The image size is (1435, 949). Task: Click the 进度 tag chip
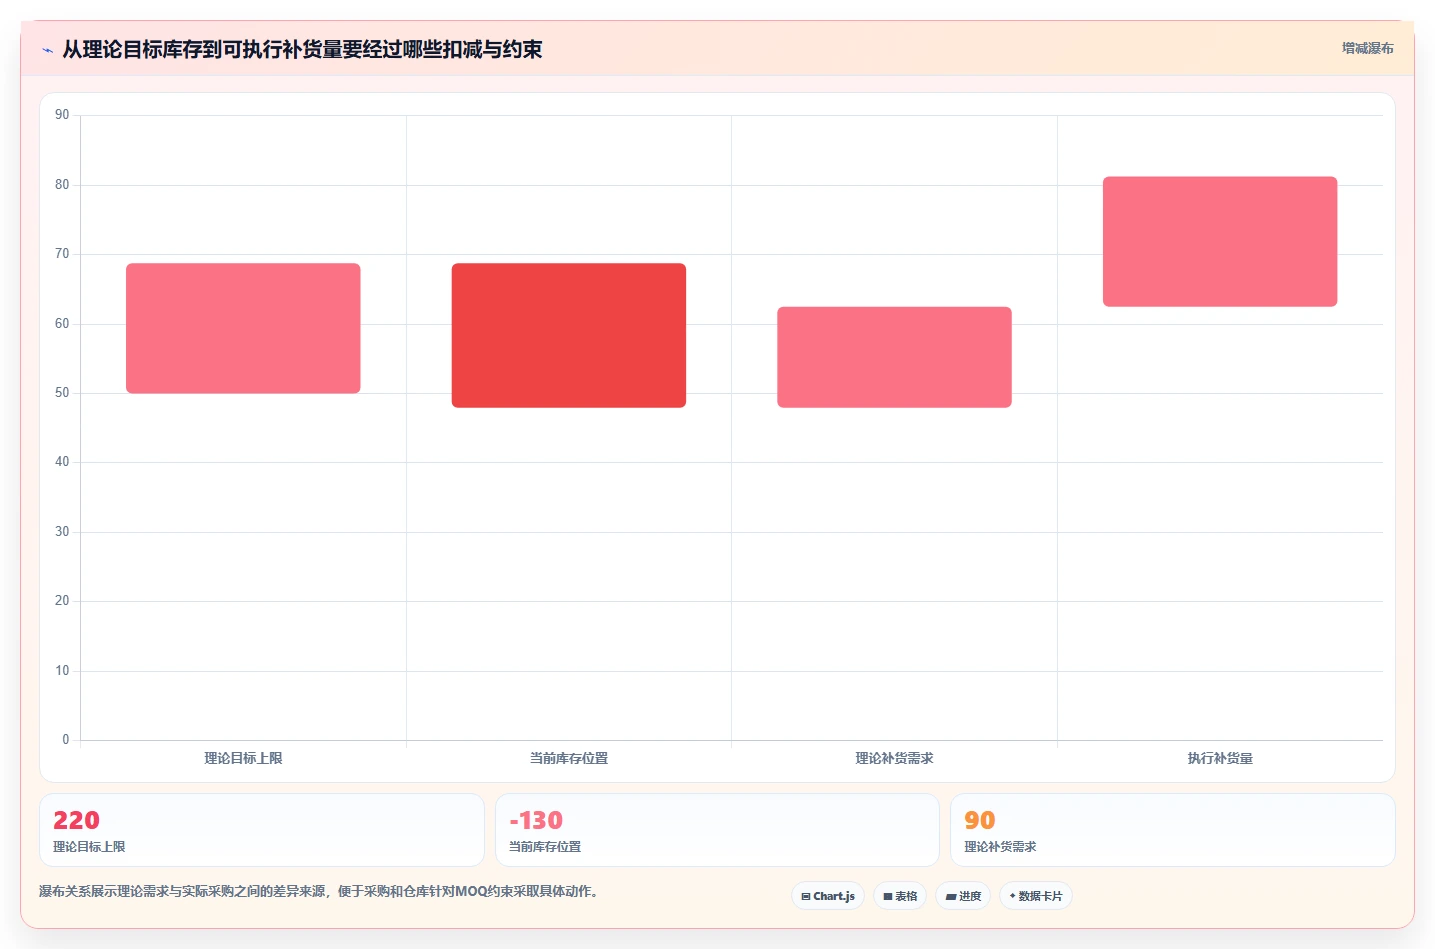click(963, 896)
